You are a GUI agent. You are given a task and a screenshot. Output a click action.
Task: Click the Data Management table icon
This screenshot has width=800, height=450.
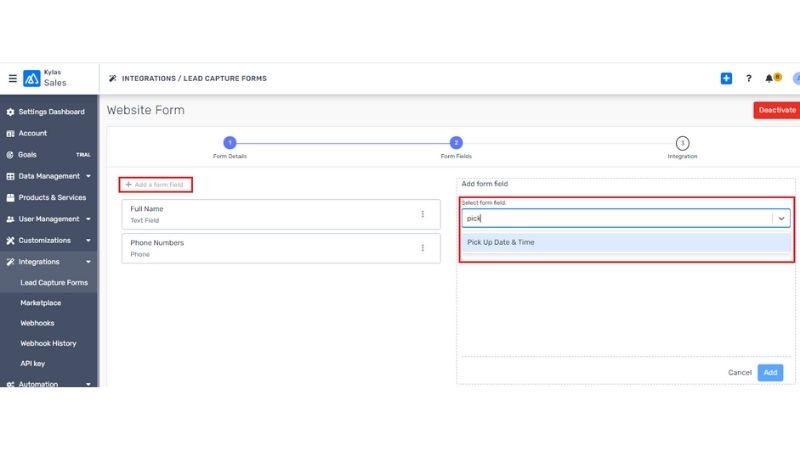pyautogui.click(x=10, y=176)
